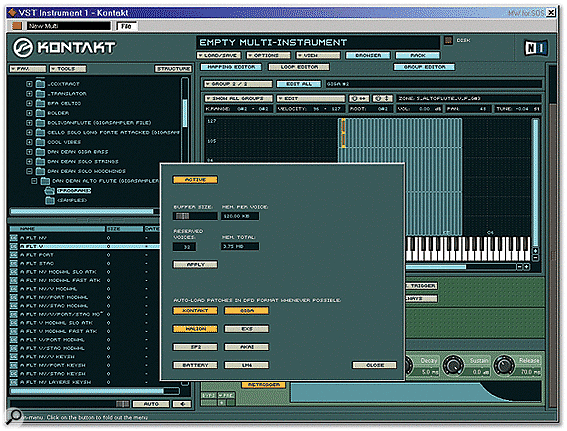Click the patch icon beside A FLT STAC
This screenshot has width=567, height=431.
click(x=14, y=264)
